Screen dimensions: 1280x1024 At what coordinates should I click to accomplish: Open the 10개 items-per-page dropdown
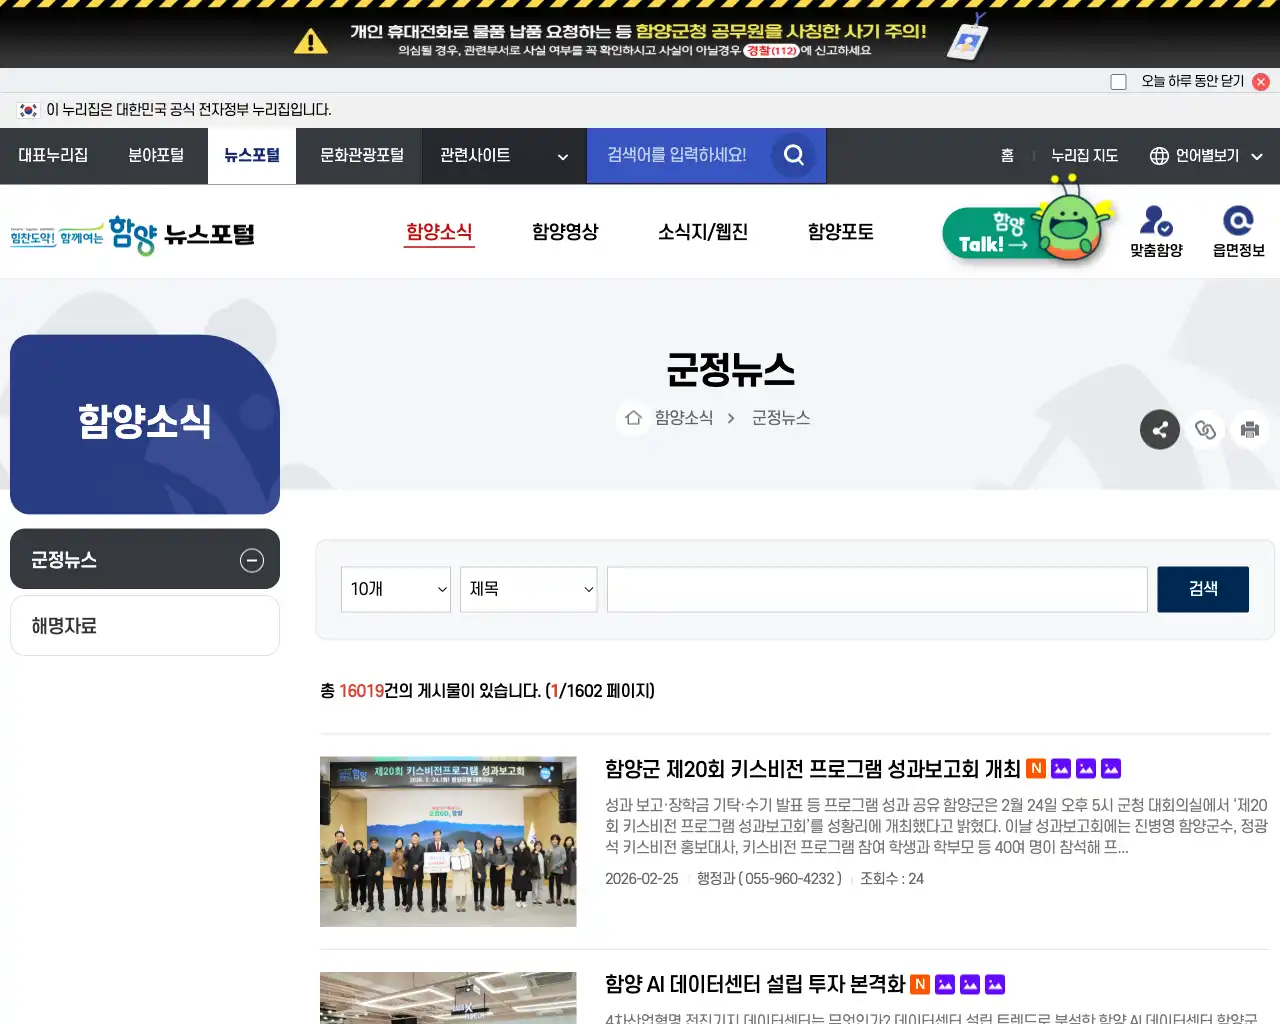(395, 589)
